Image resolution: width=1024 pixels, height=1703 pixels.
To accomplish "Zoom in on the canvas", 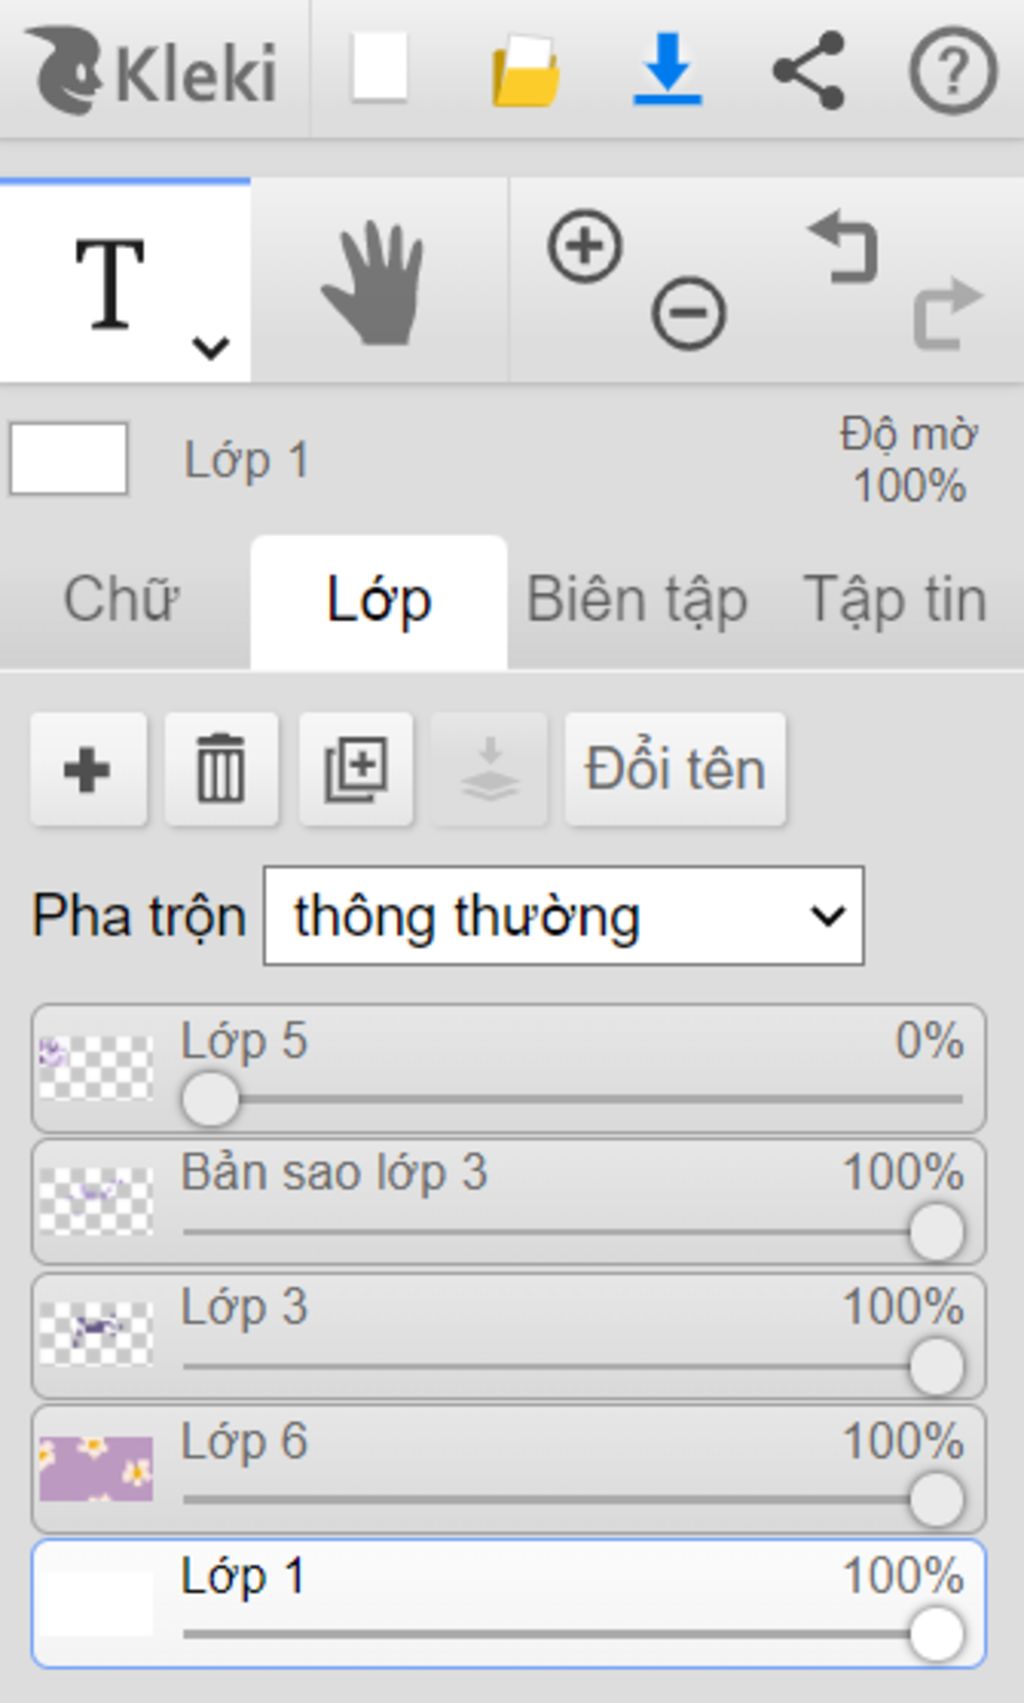I will click(x=585, y=246).
